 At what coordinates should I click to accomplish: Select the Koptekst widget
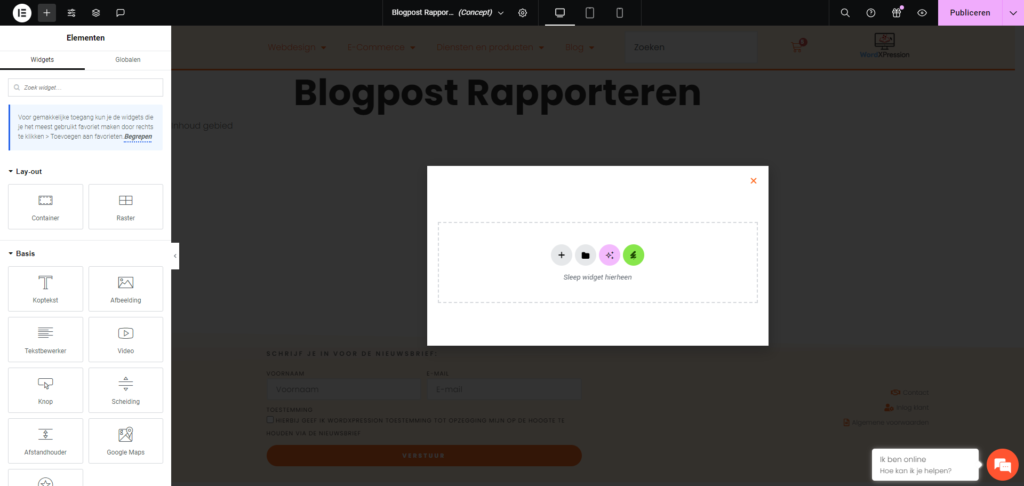pos(46,289)
